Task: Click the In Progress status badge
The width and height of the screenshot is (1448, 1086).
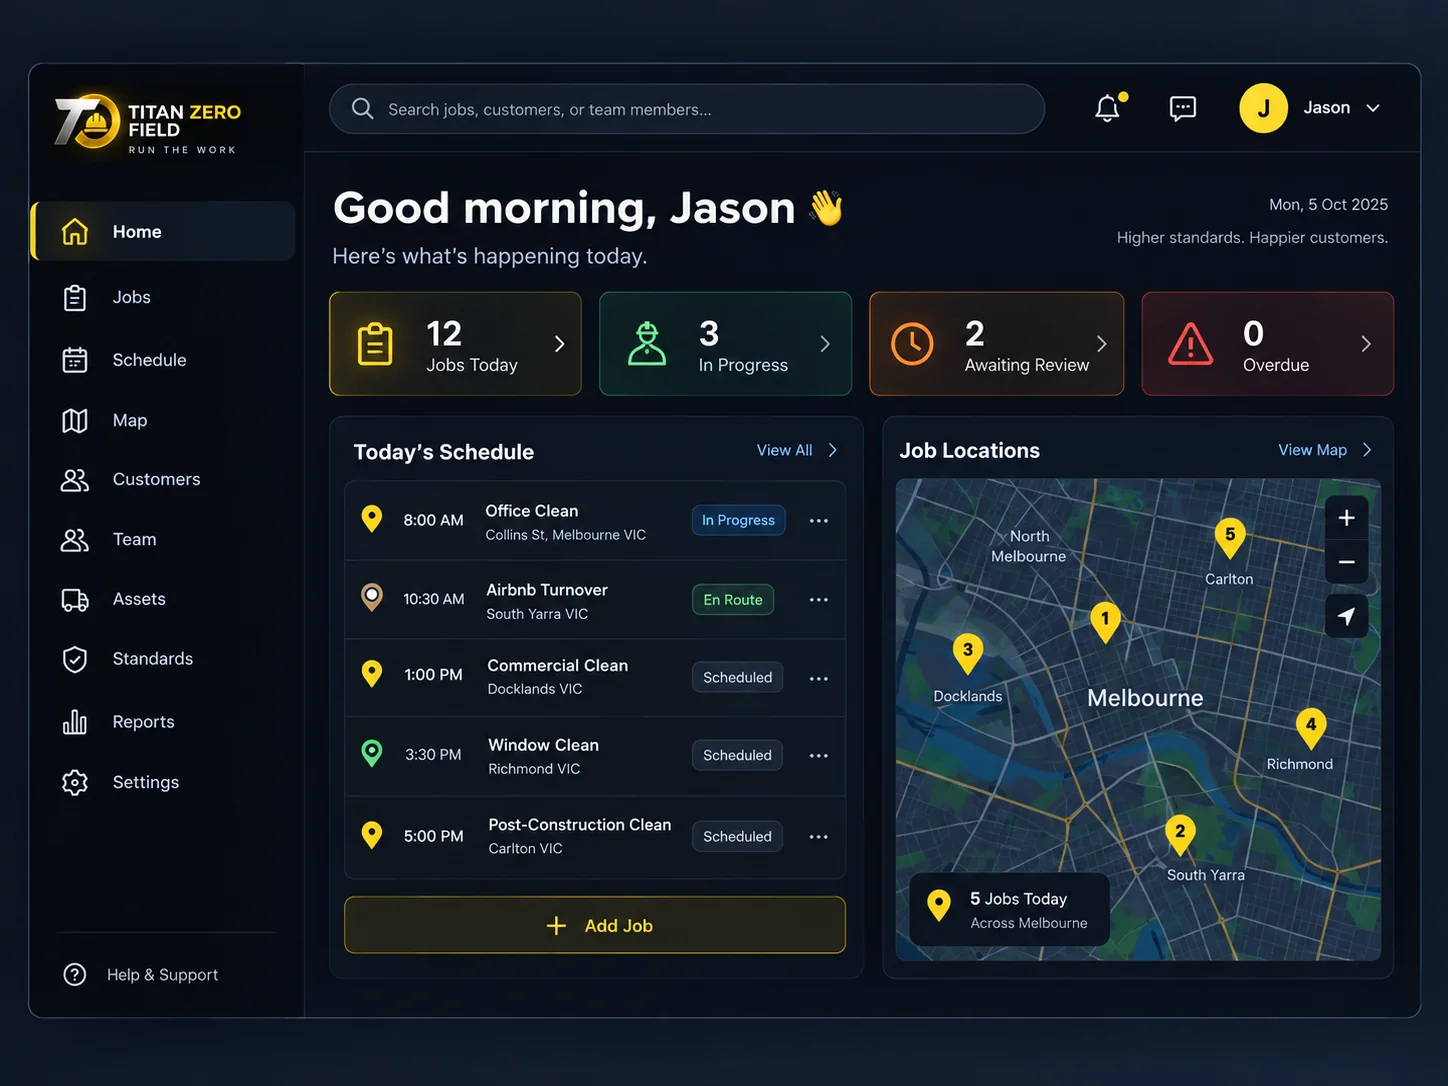Action: click(738, 520)
